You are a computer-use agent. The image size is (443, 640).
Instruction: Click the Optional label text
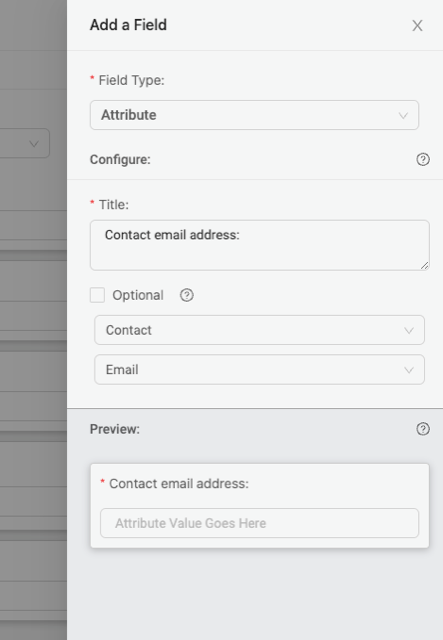click(x=138, y=295)
